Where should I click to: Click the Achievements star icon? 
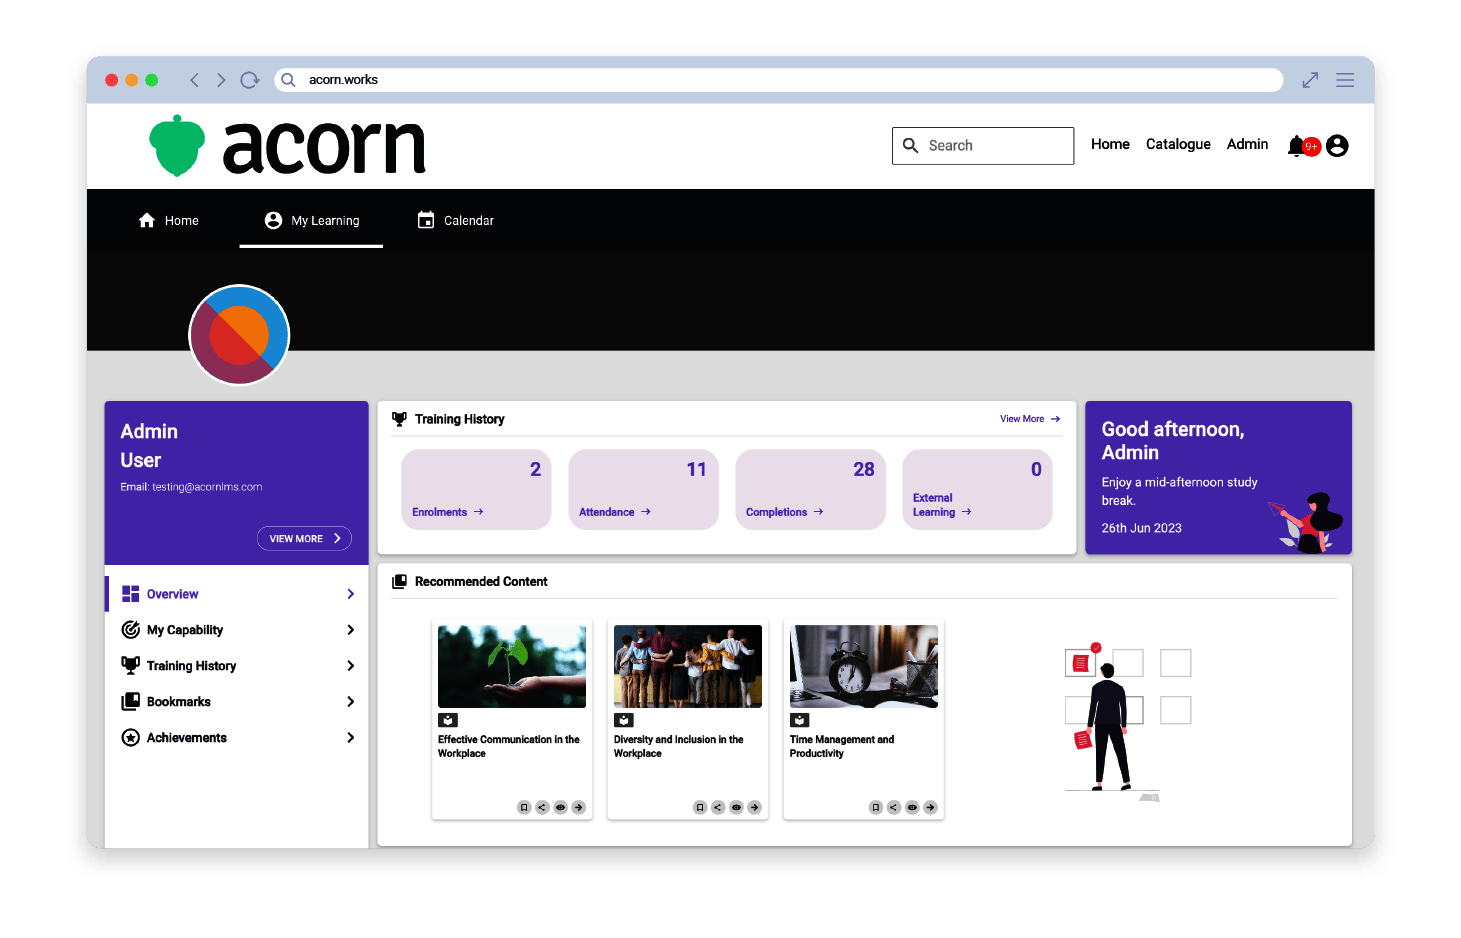(130, 737)
